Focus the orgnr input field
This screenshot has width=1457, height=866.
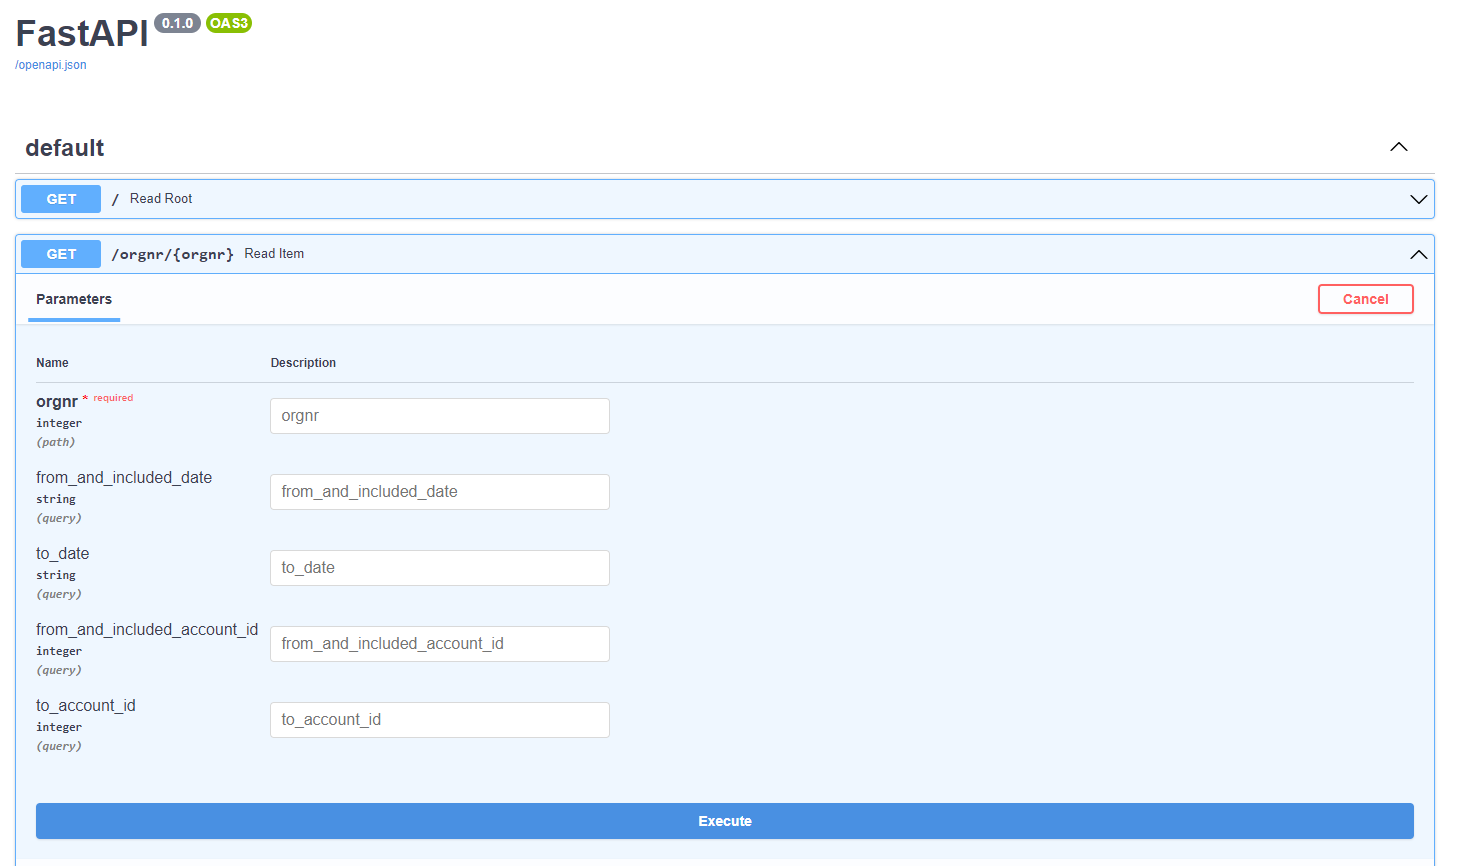point(440,416)
